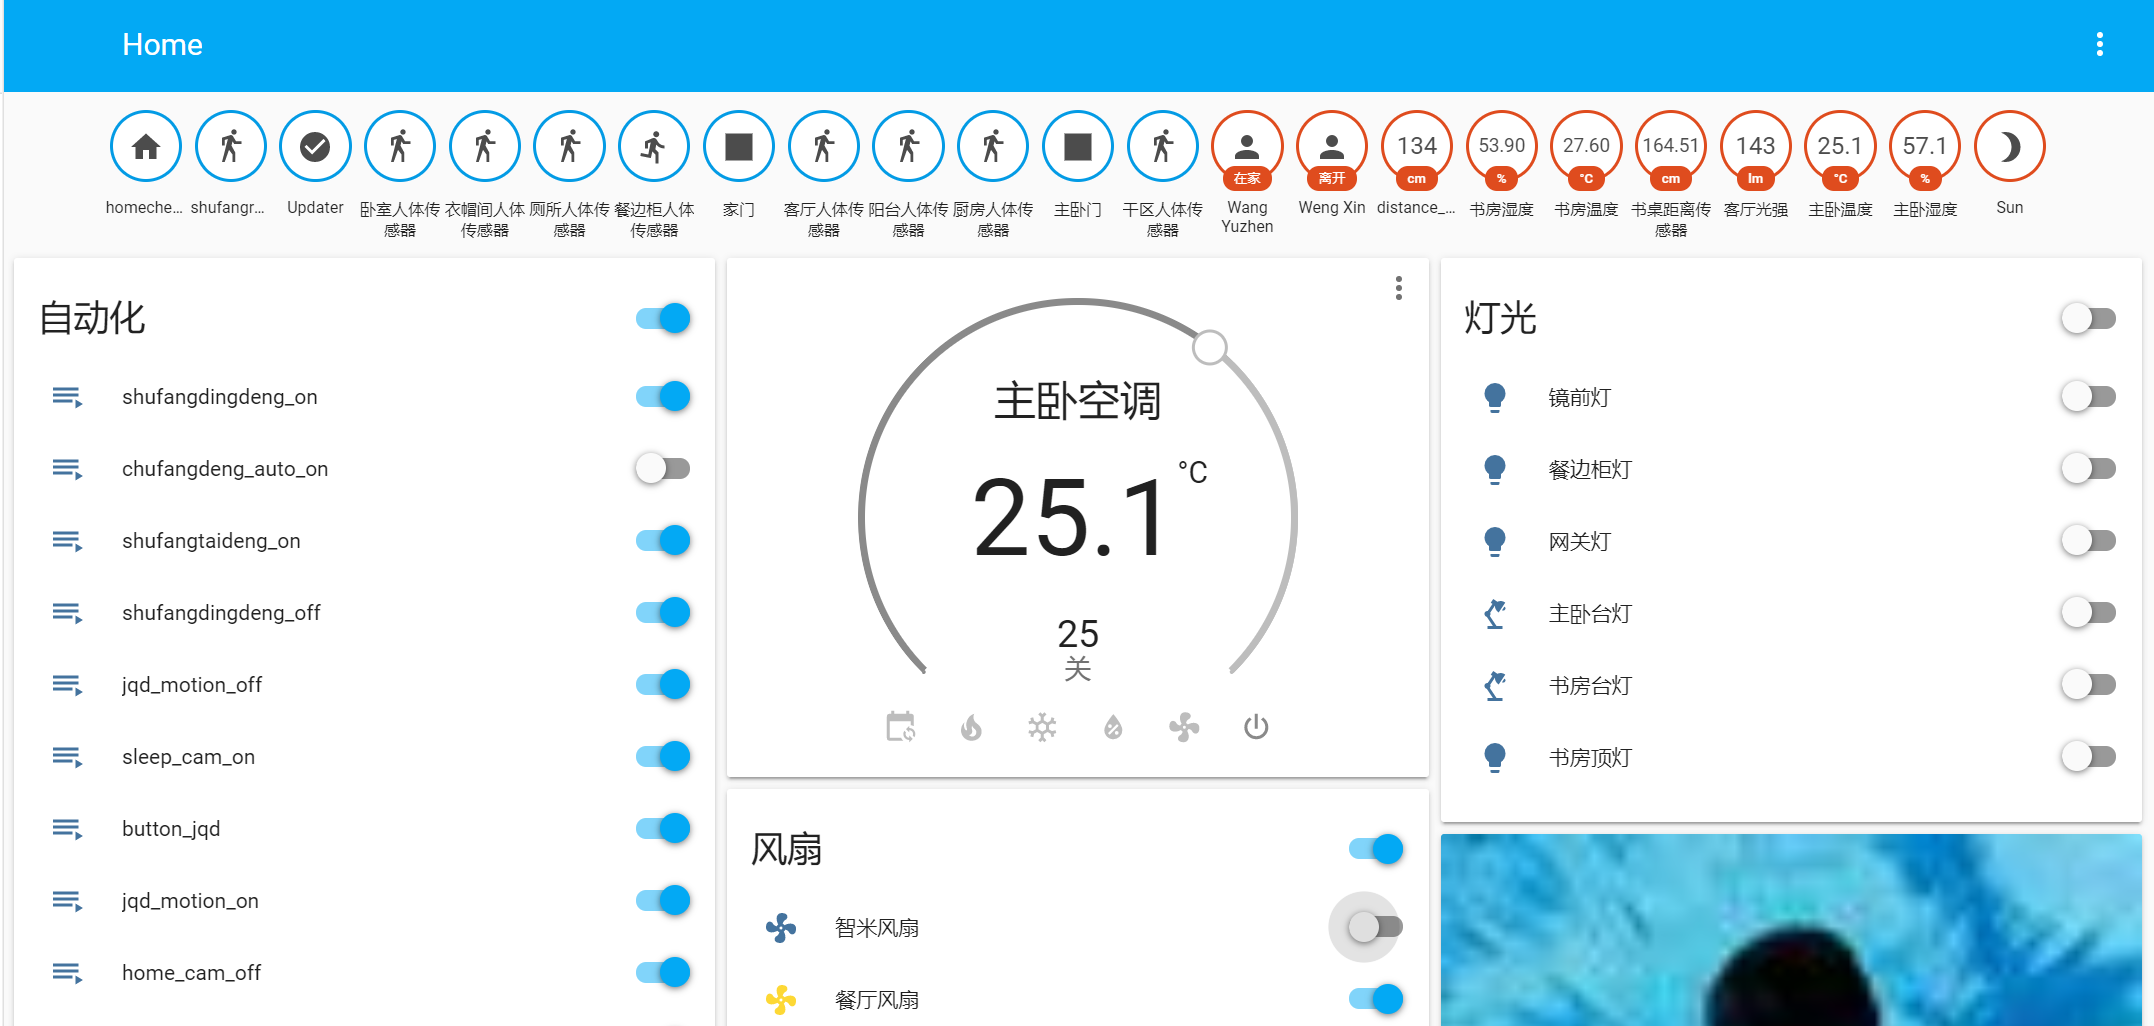Viewport: 2154px width, 1026px height.
Task: Turn off the 餐厅风扇 fan
Action: (1376, 999)
